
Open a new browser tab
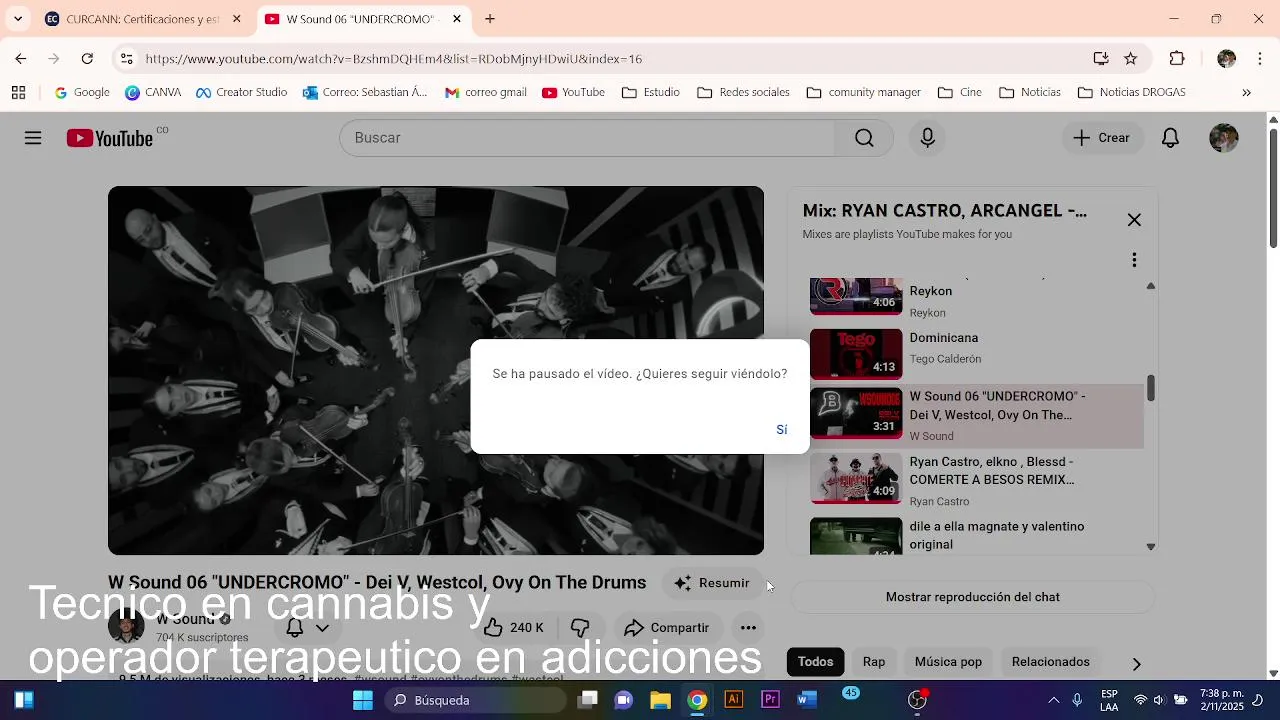click(x=490, y=19)
